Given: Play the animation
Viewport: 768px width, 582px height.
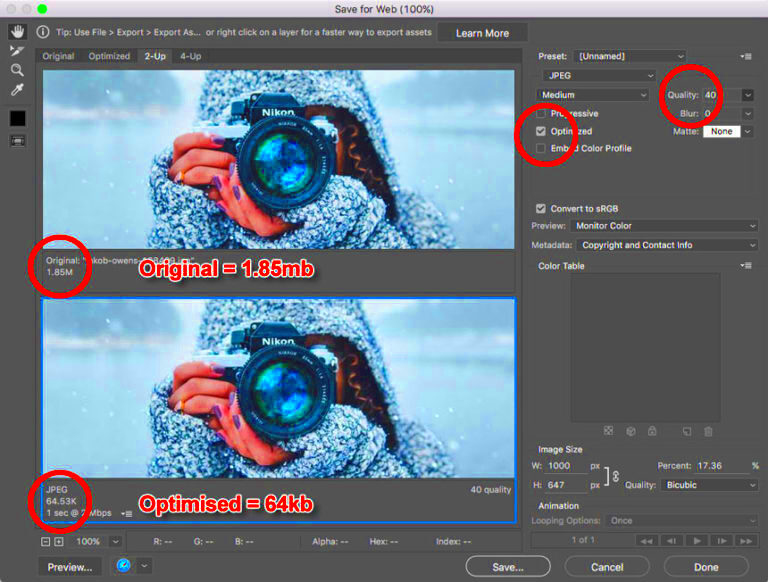Looking at the screenshot, I should [696, 541].
